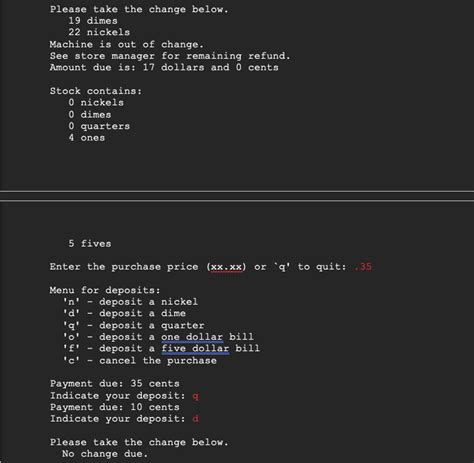
Task: Click the 'Stock contains:' heading
Action: click(96, 91)
